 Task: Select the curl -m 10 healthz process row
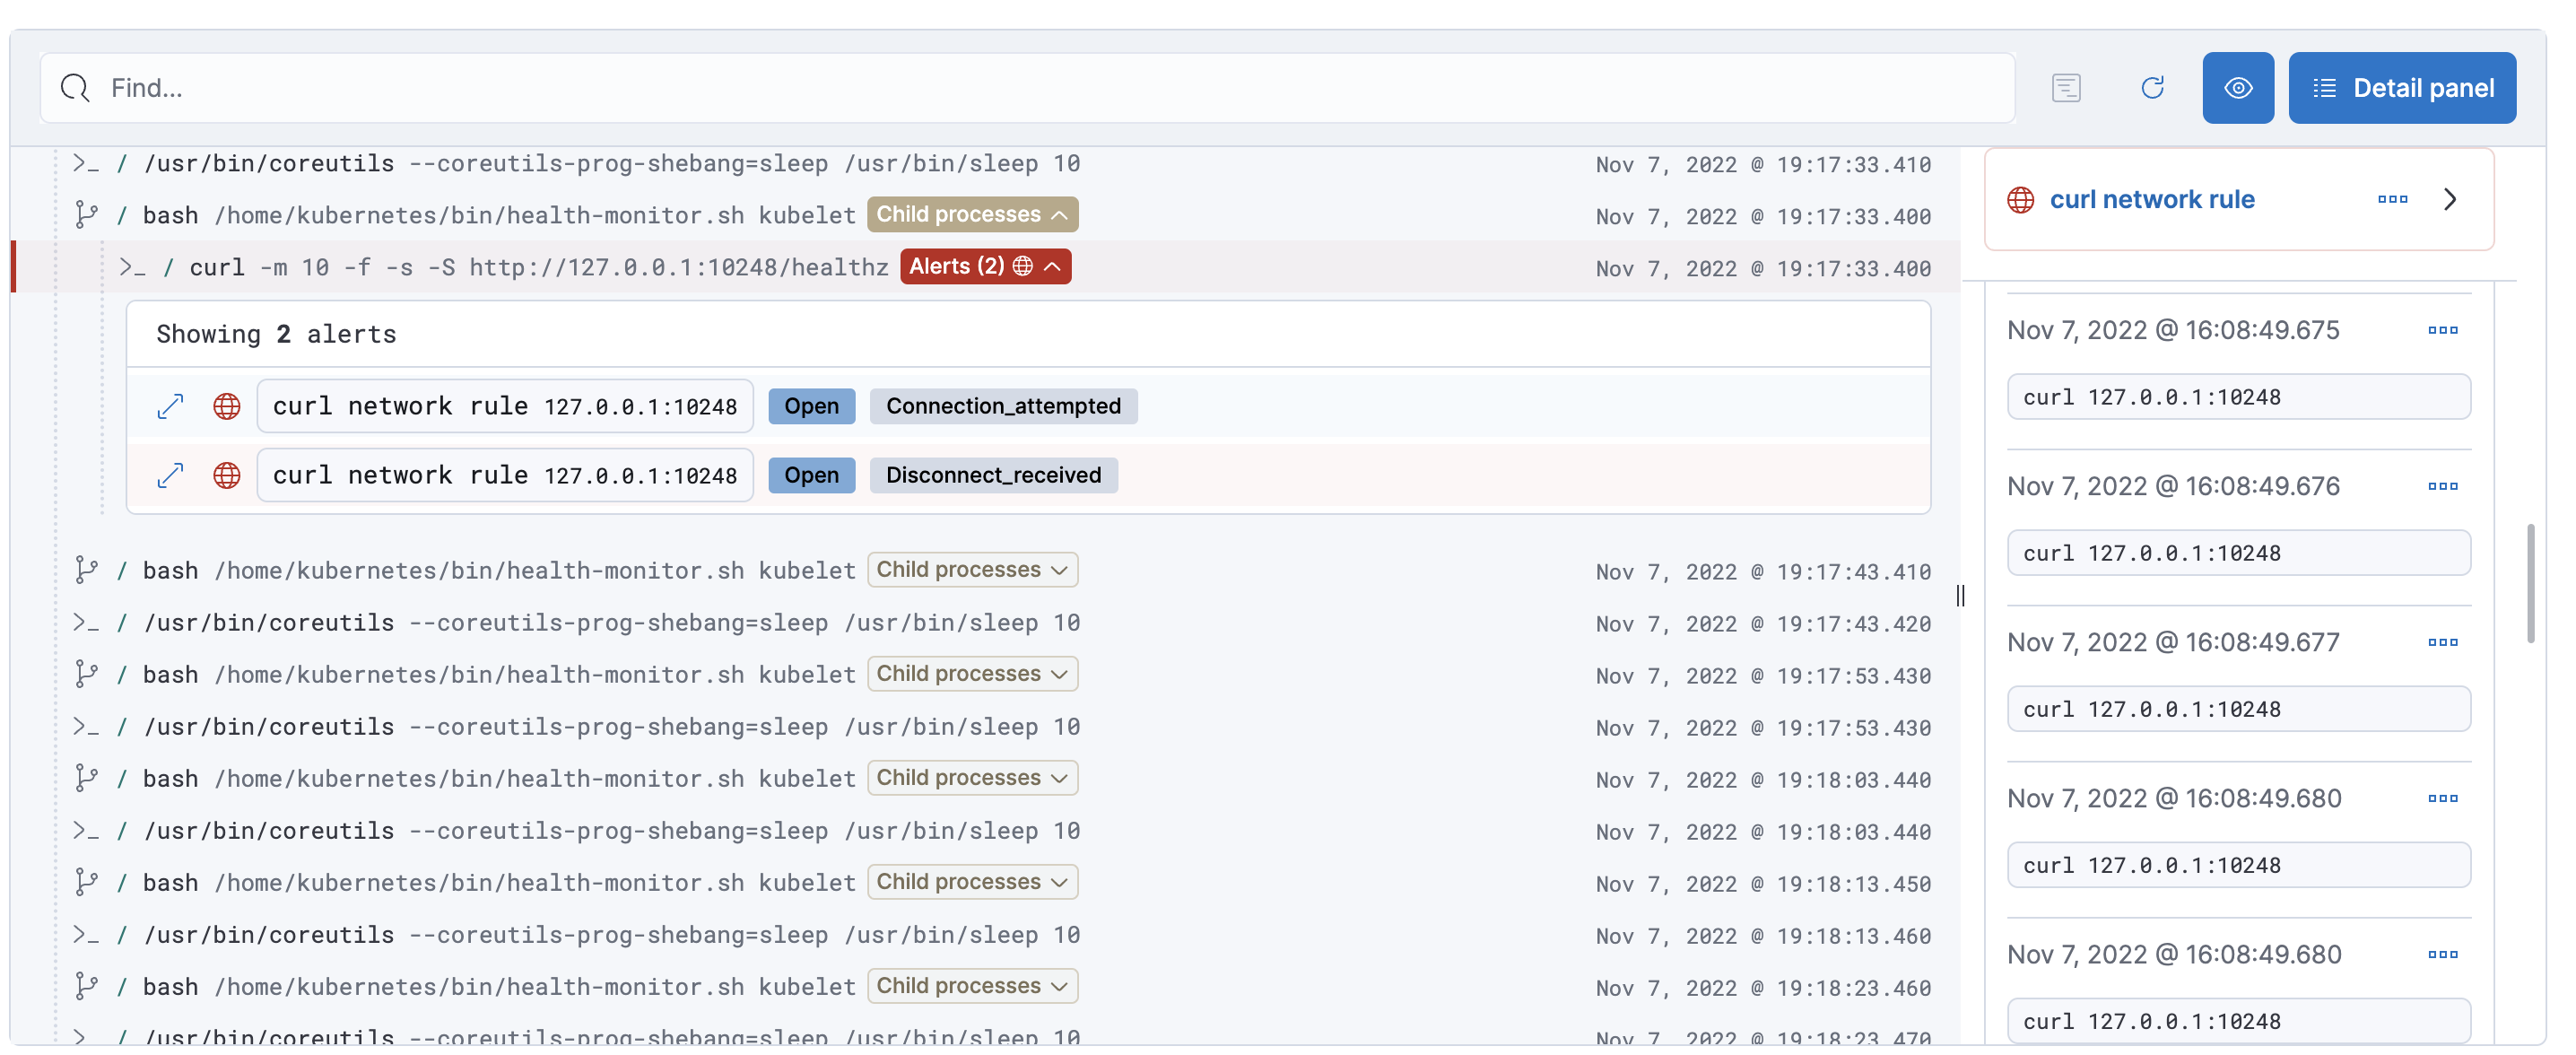coord(985,267)
